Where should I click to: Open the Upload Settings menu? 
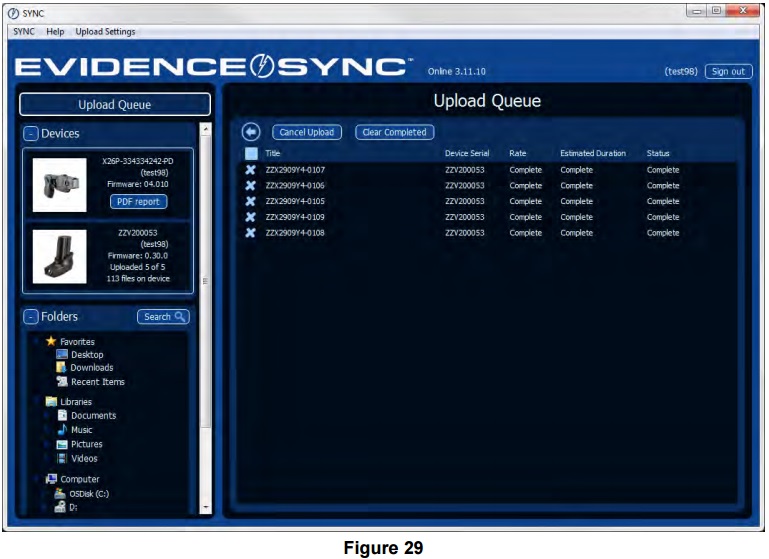[x=105, y=32]
